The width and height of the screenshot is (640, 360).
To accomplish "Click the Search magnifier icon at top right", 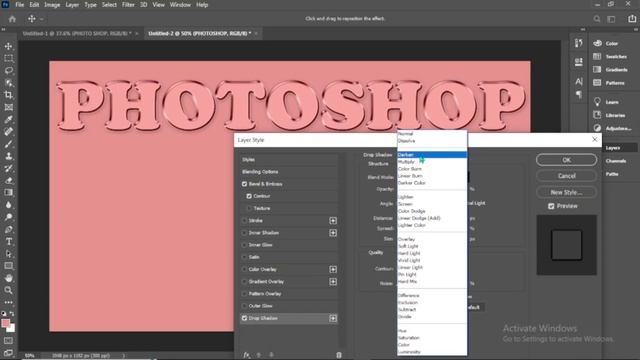I will click(597, 19).
